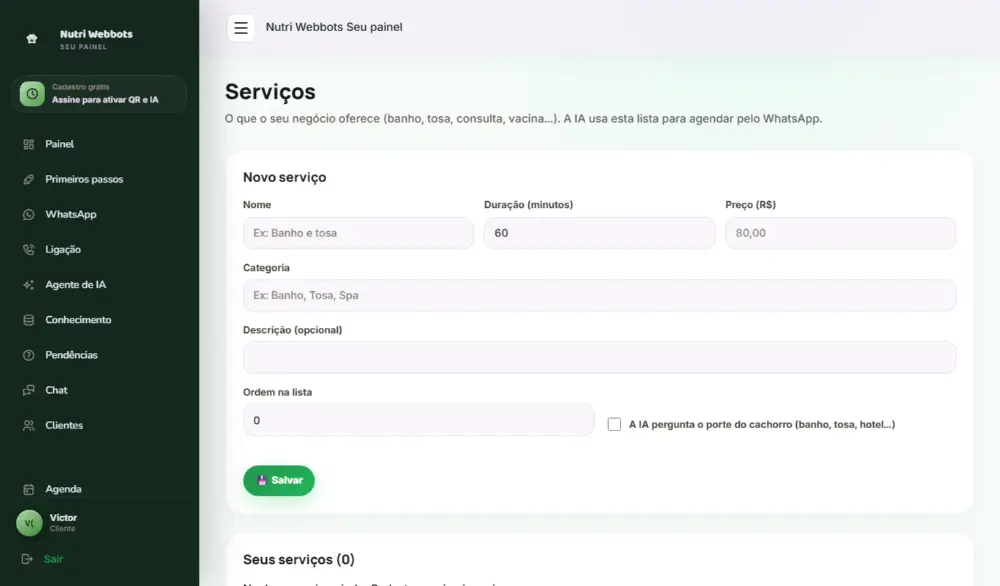Screen dimensions: 1000x586
Task: Click the 'Seus serviços (0)' heading
Action: click(298, 559)
